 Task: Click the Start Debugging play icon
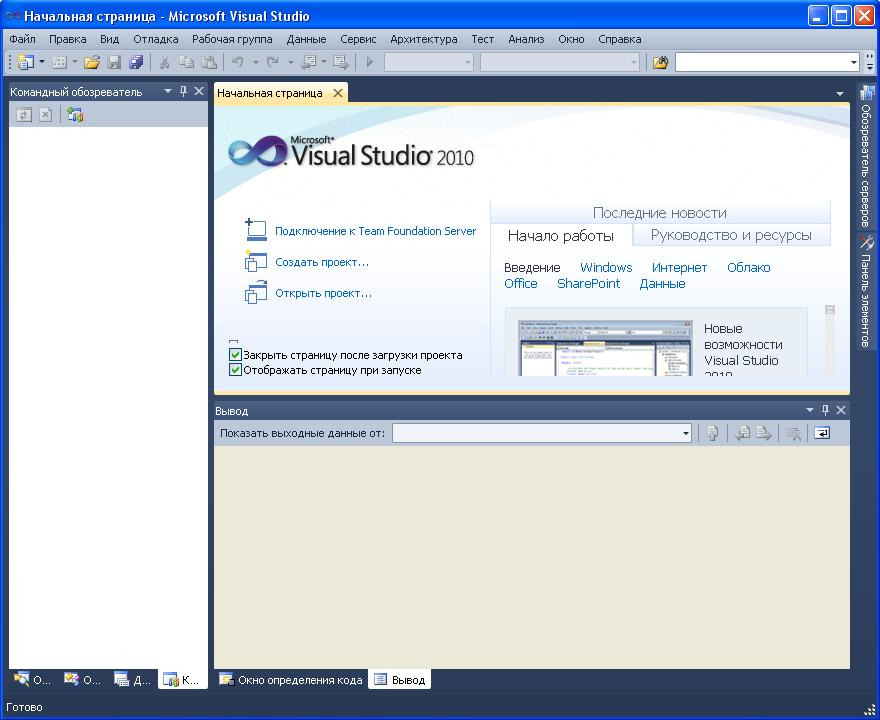coord(369,62)
